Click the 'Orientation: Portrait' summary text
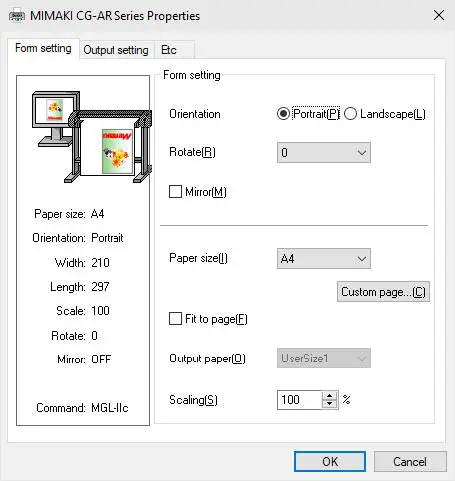 coord(78,238)
